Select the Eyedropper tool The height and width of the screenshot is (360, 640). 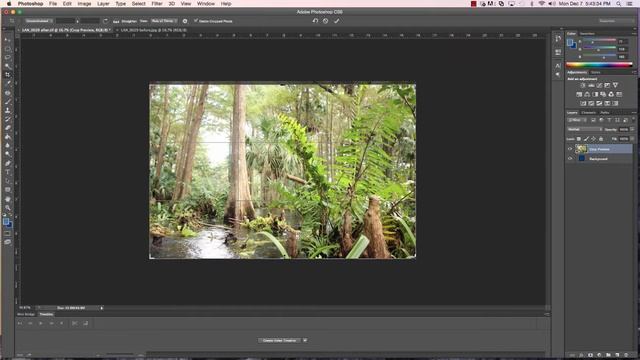tap(7, 83)
